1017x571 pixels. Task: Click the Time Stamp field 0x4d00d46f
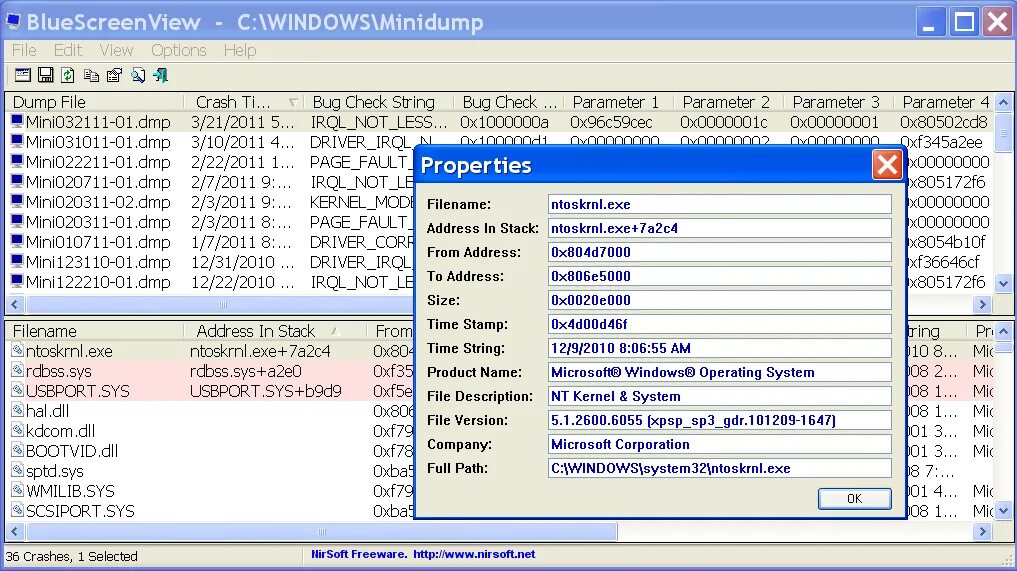719,324
